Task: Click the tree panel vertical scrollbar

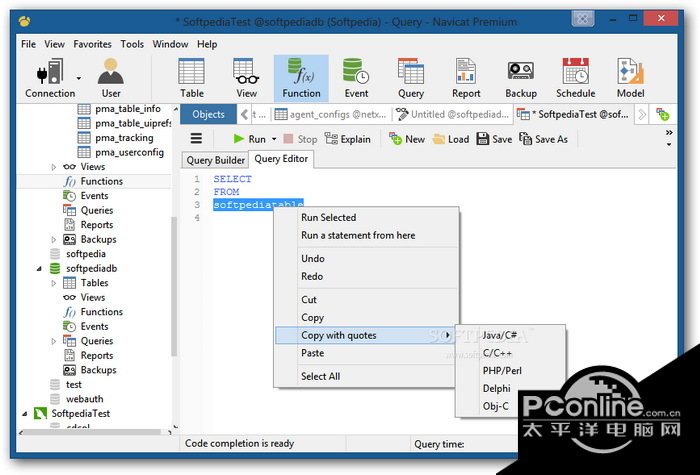Action: (x=174, y=286)
